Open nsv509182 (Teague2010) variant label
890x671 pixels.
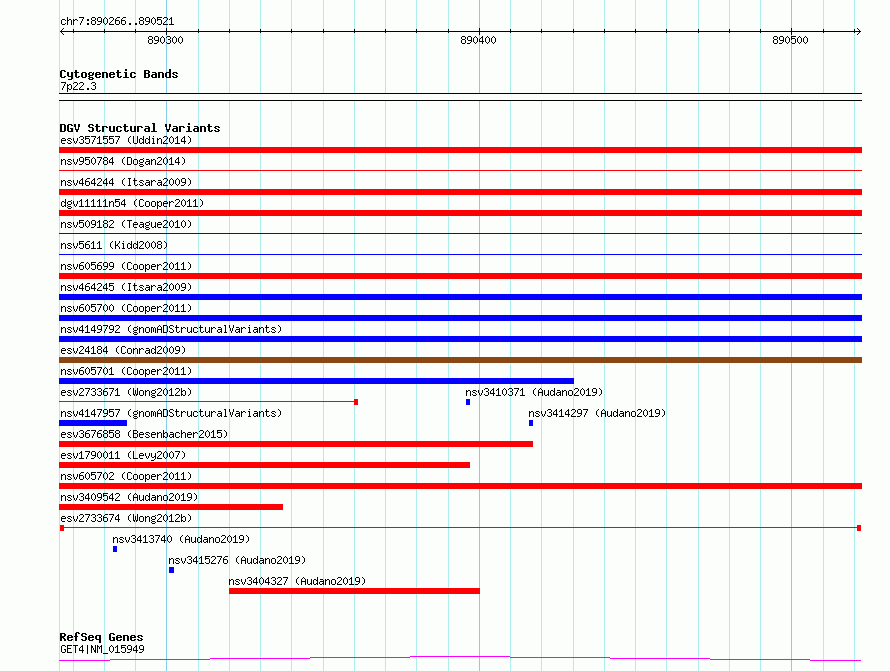(126, 224)
